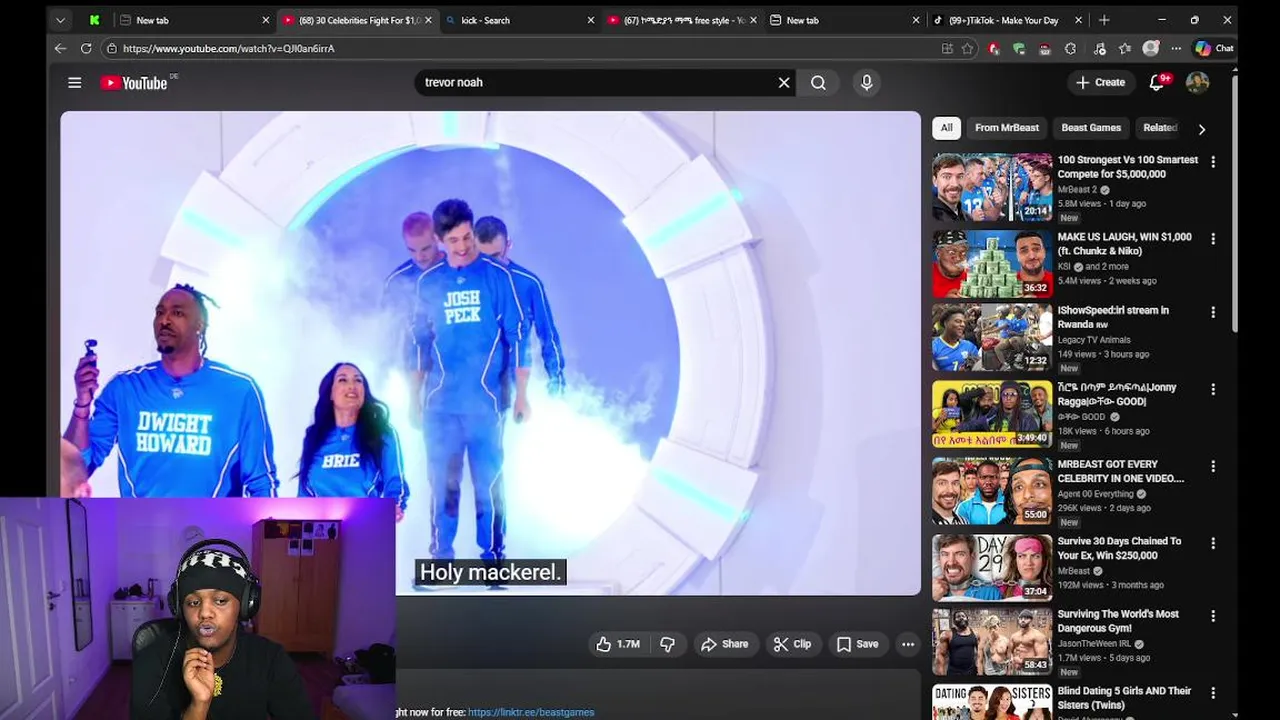Open the linktr.ee/beastgames link
Image resolution: width=1280 pixels, height=720 pixels.
click(531, 712)
